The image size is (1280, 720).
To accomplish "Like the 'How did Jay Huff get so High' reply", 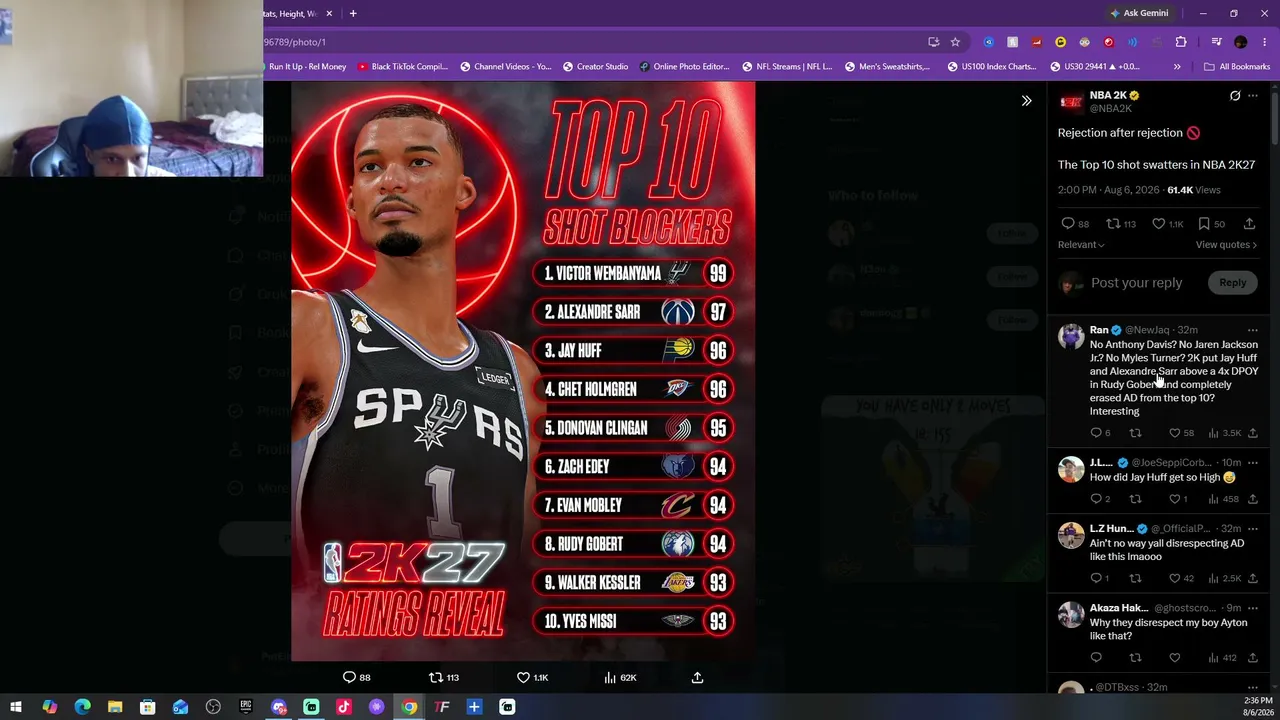I will (1175, 499).
